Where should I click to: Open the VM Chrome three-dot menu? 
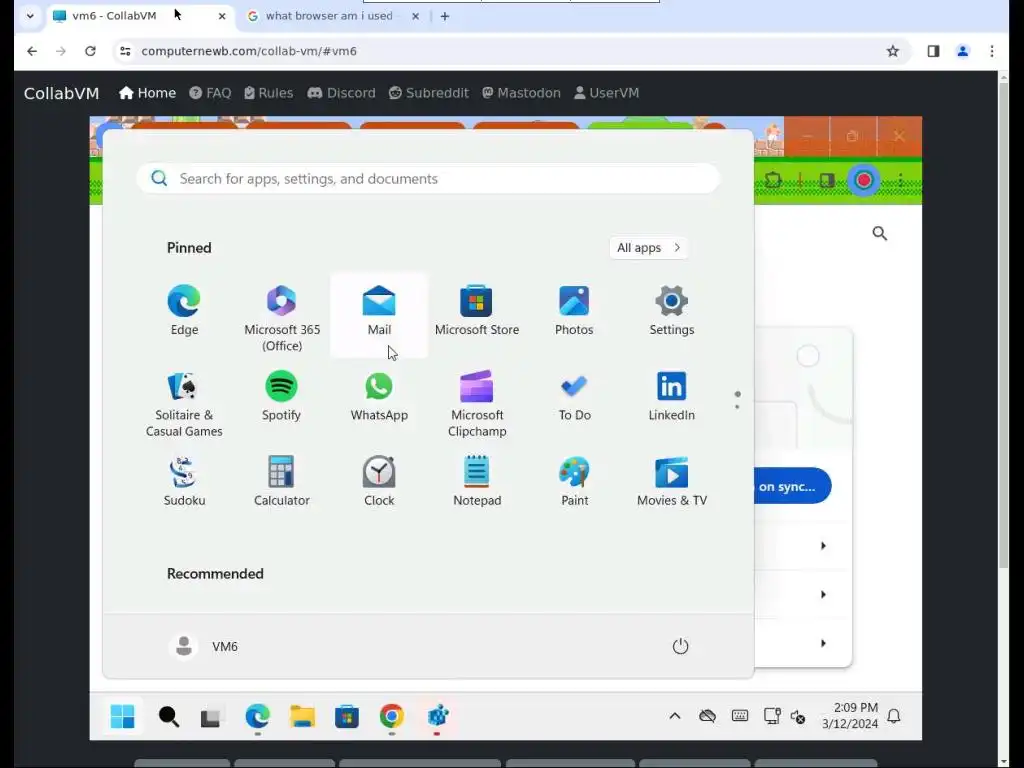tap(901, 180)
